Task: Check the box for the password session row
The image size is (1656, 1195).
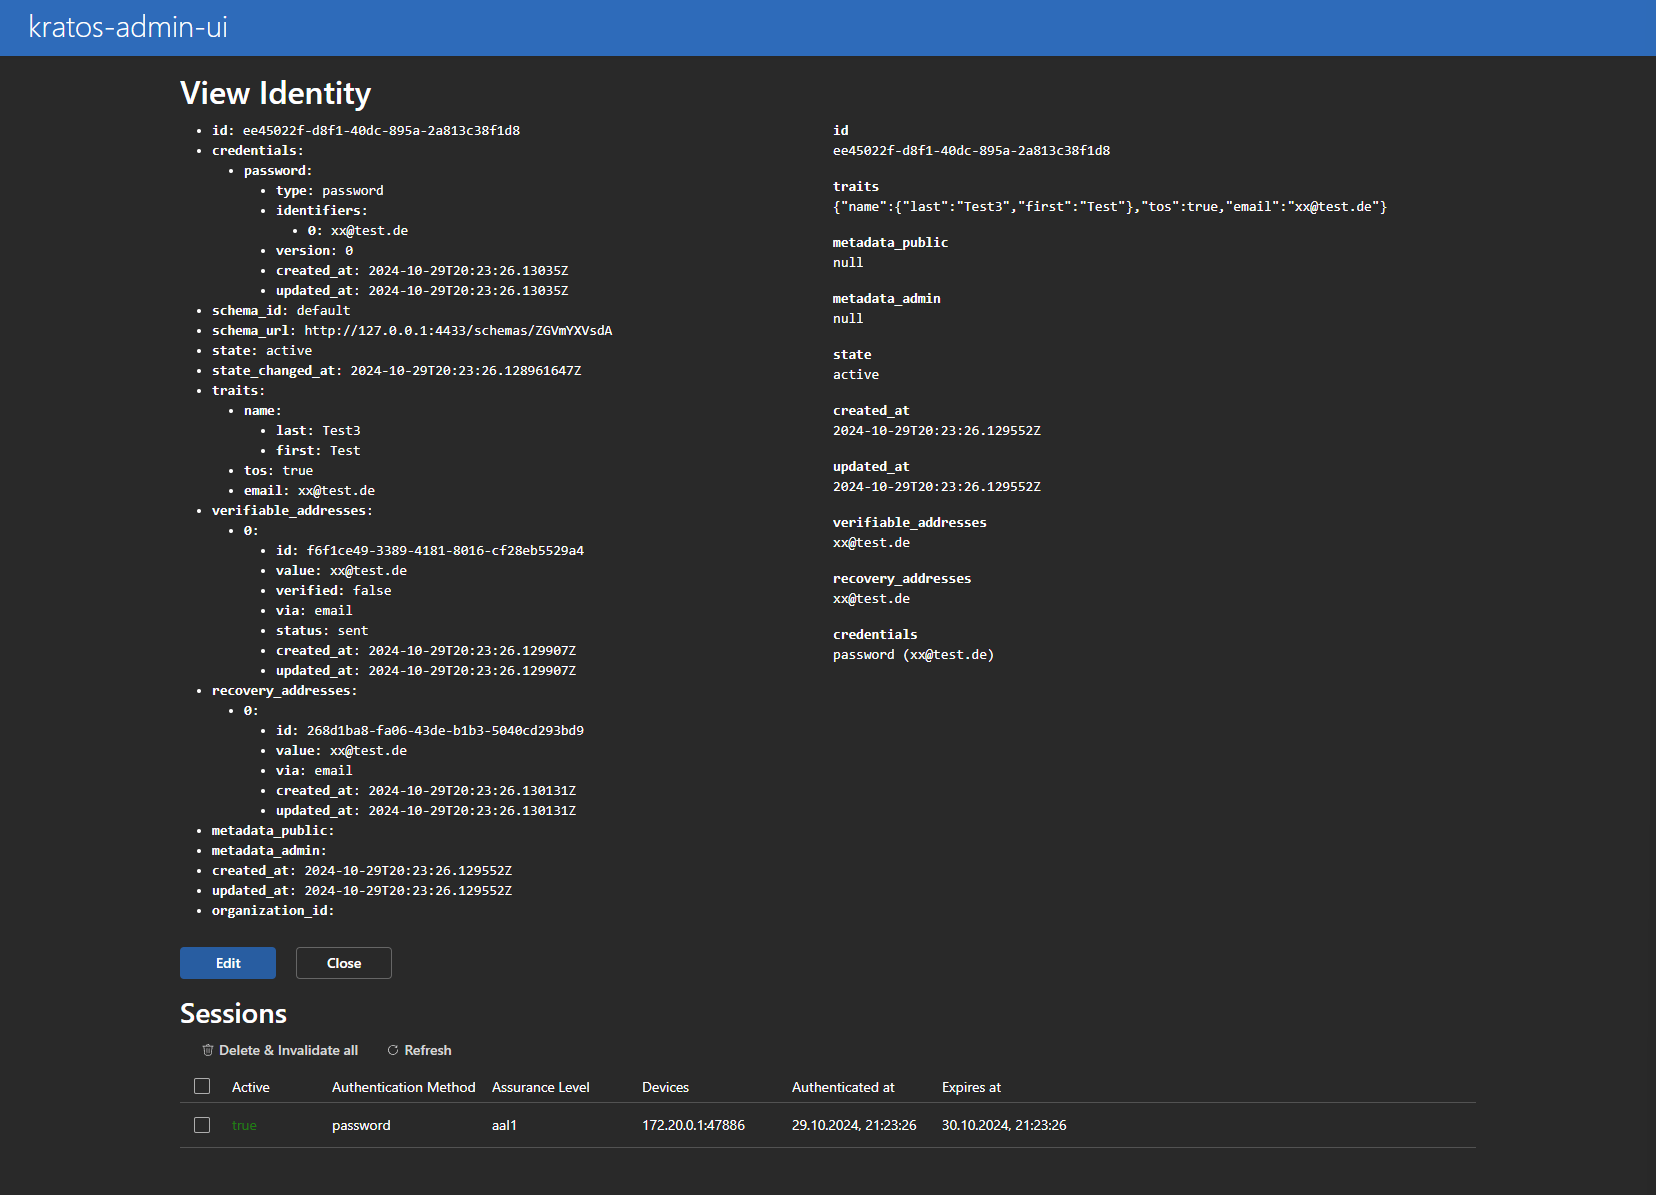Action: 202,1125
